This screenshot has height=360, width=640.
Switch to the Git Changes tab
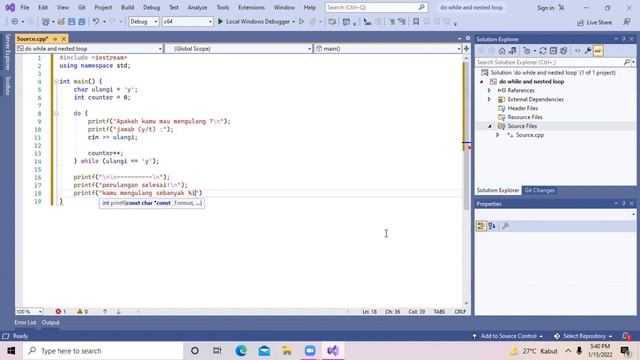click(x=539, y=191)
